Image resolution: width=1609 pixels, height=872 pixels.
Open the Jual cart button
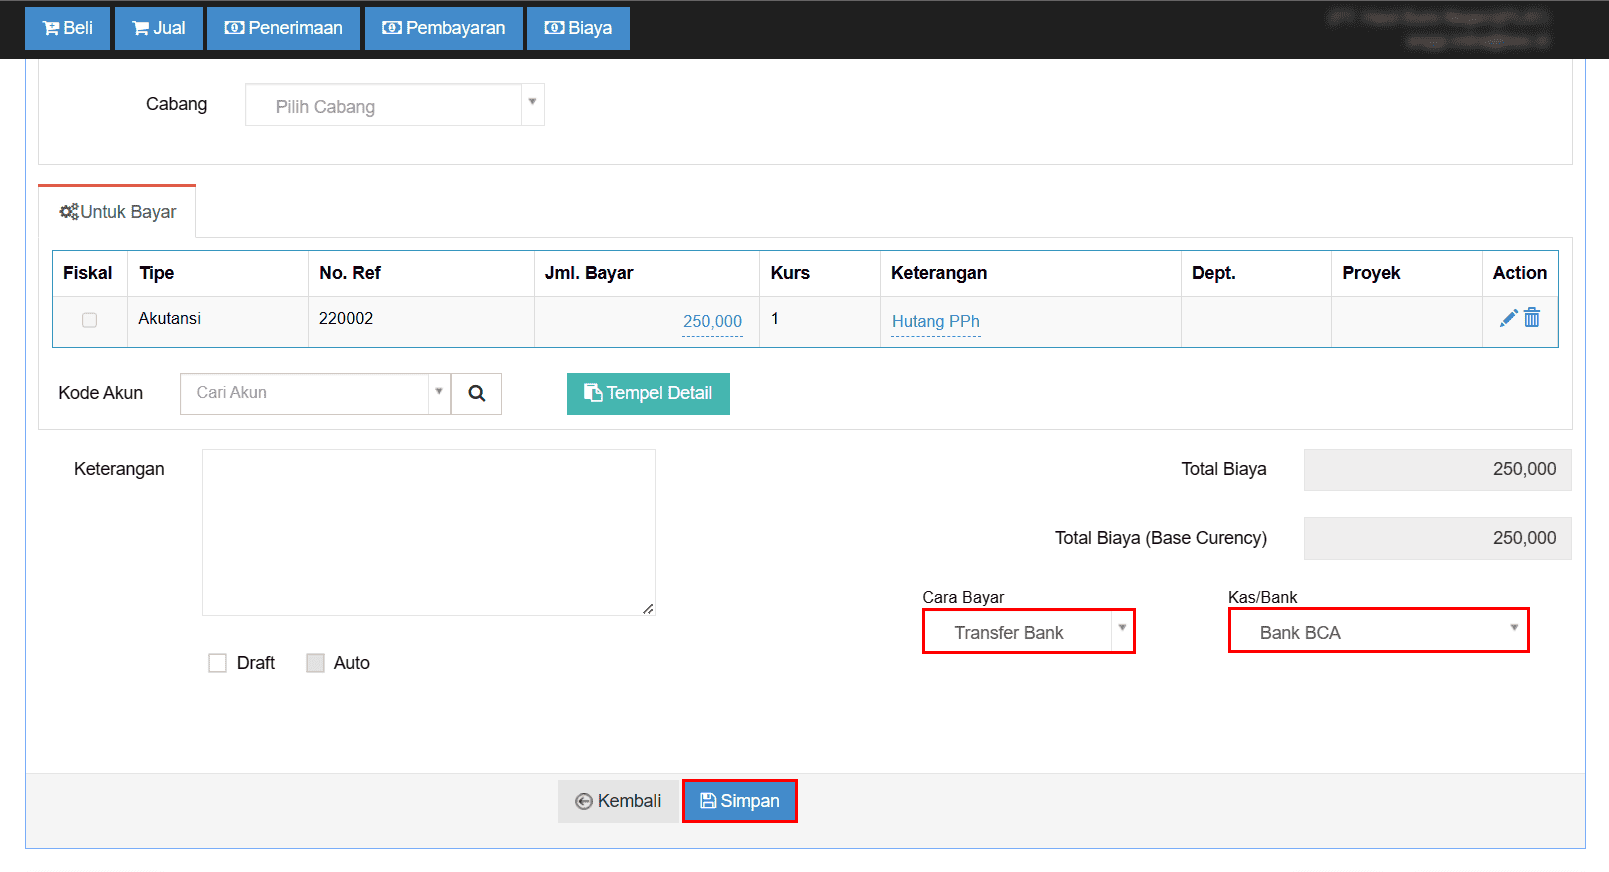coord(159,28)
